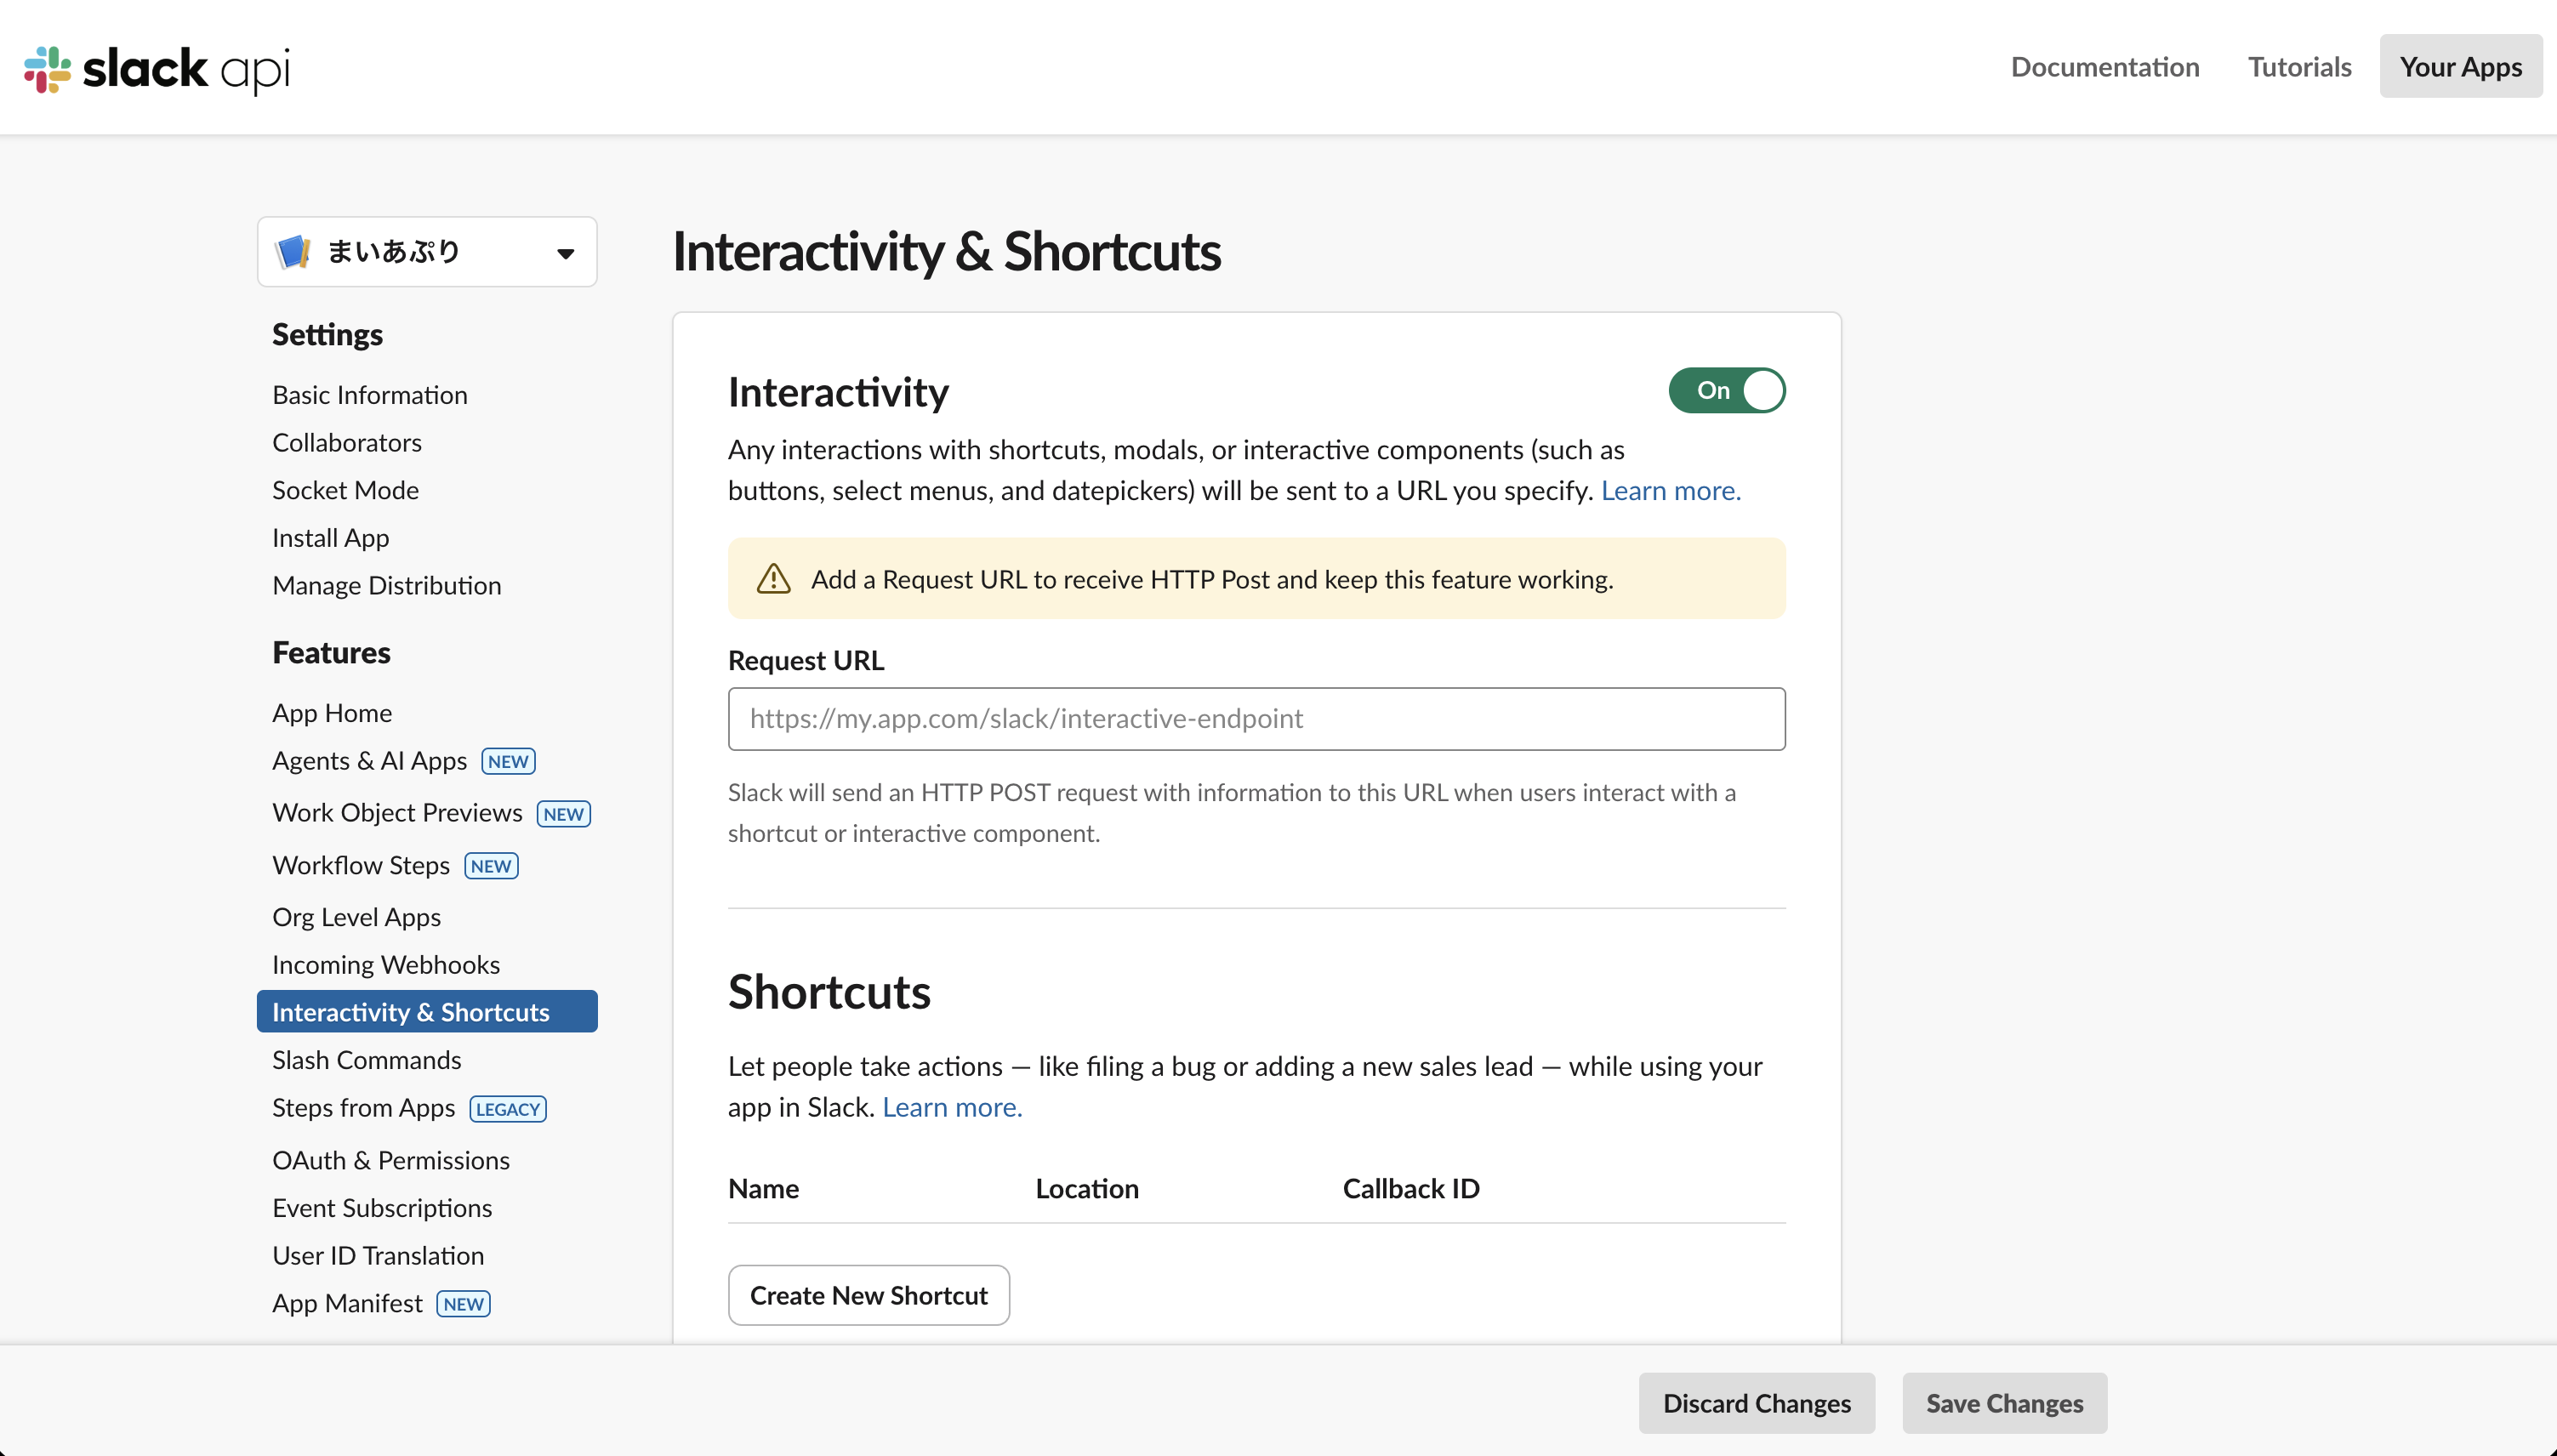
Task: Click the Create New Shortcut button
Action: (868, 1294)
